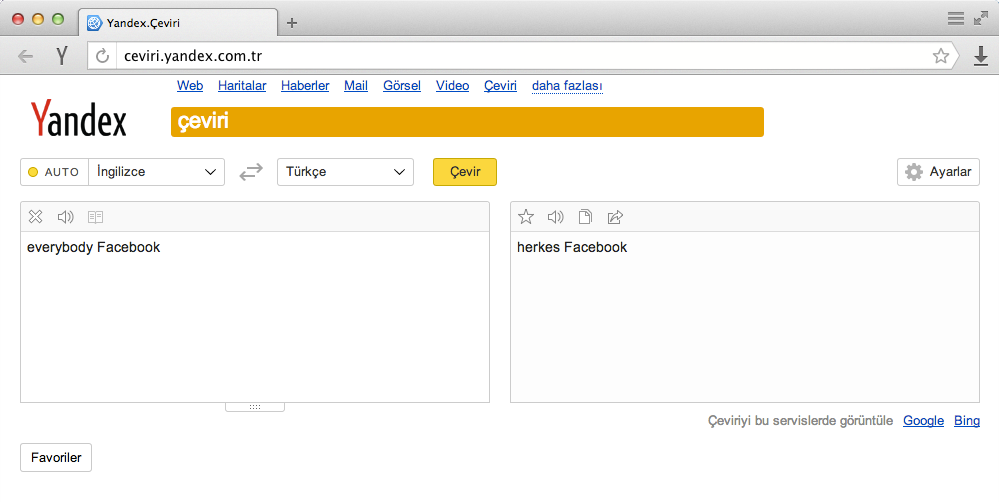Go to Web in Yandex services bar
Viewport: 999px width, 502px height.
coord(190,85)
